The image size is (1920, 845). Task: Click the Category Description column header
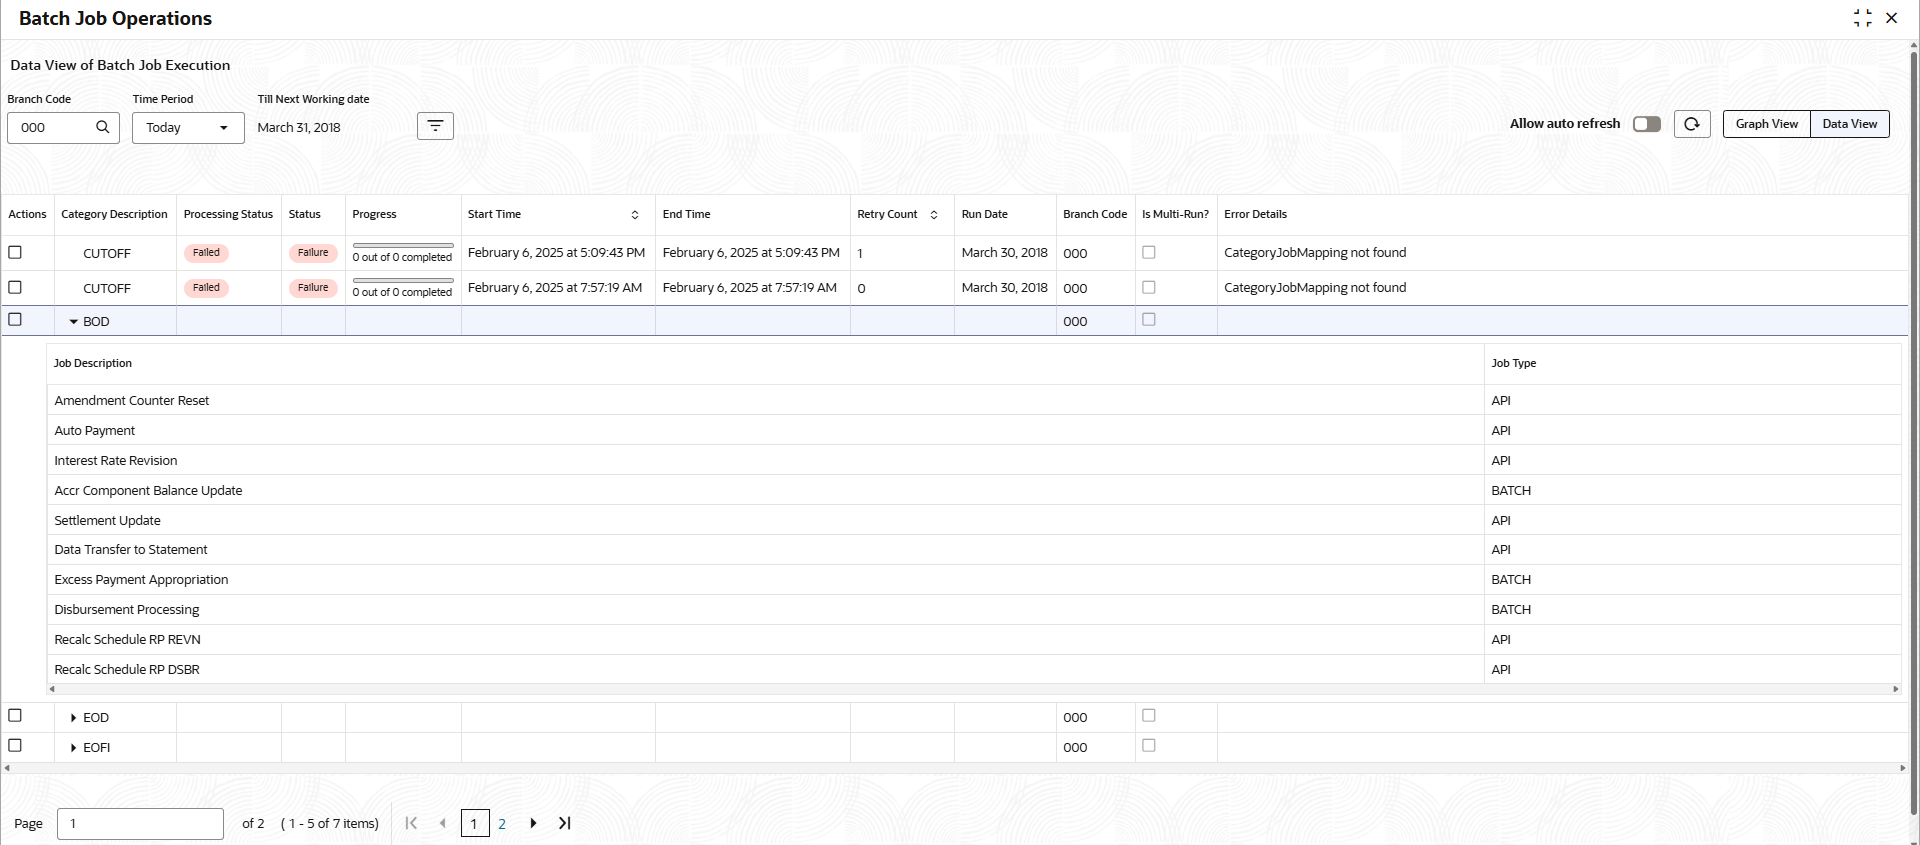[x=114, y=215]
